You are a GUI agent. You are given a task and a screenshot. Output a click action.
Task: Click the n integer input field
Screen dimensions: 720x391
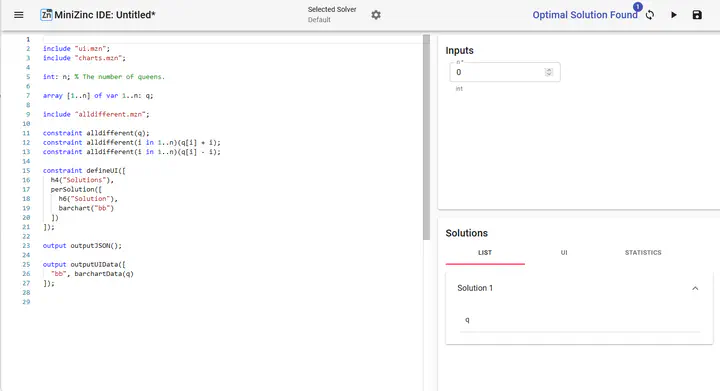pyautogui.click(x=505, y=72)
